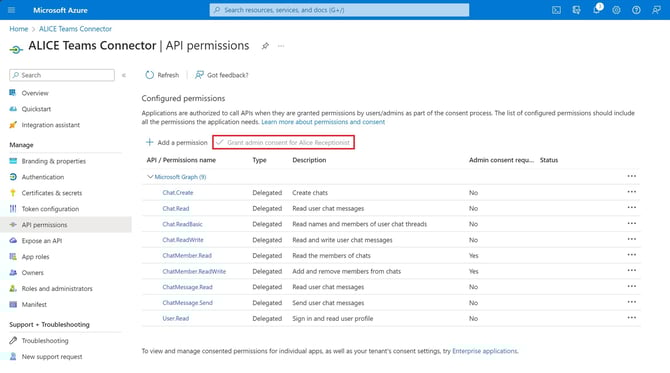Viewport: 670px width, 373px height.
Task: Open the Chat.ReadWrite permission link
Action: coord(183,240)
